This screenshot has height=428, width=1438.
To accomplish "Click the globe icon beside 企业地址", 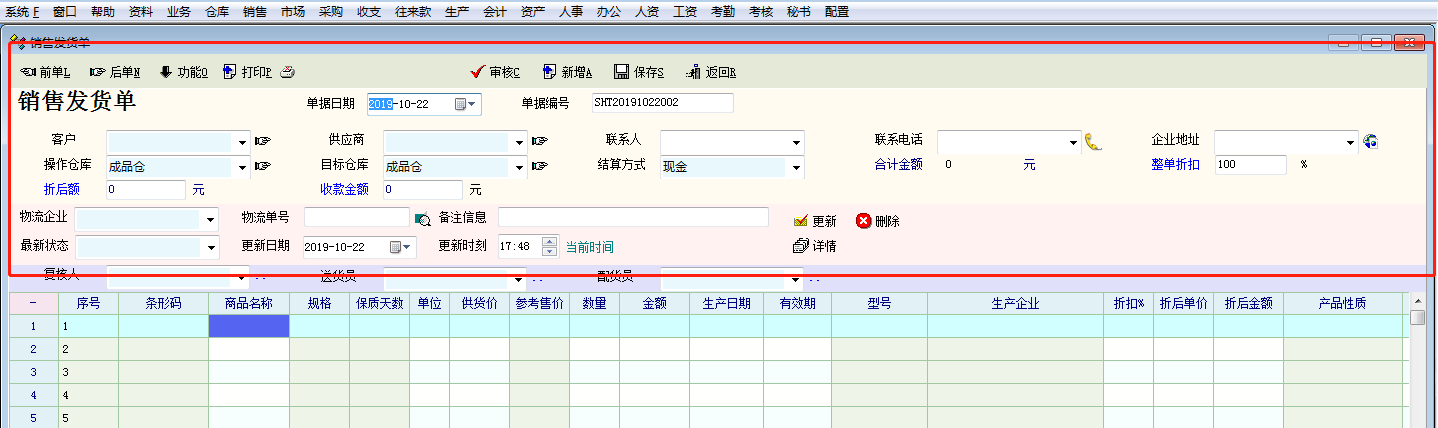I will click(1370, 141).
